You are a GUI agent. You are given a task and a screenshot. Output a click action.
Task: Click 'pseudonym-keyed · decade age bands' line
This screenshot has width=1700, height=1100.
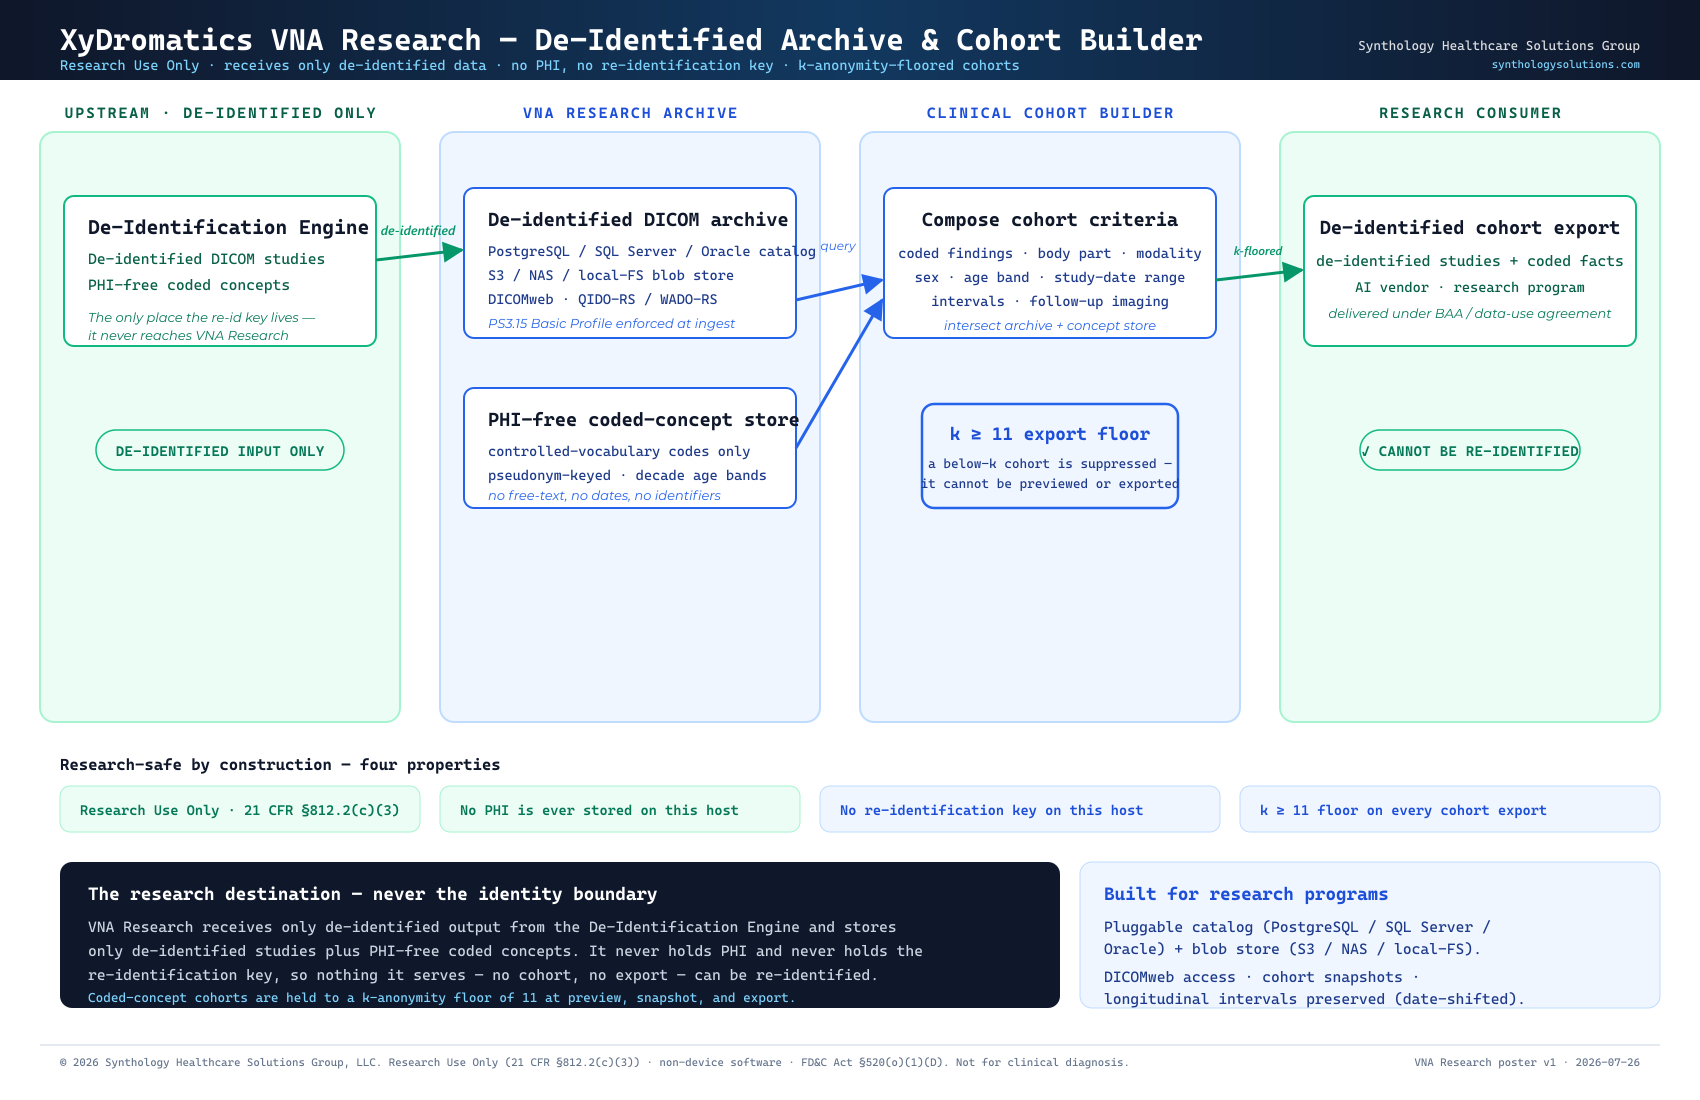point(627,476)
